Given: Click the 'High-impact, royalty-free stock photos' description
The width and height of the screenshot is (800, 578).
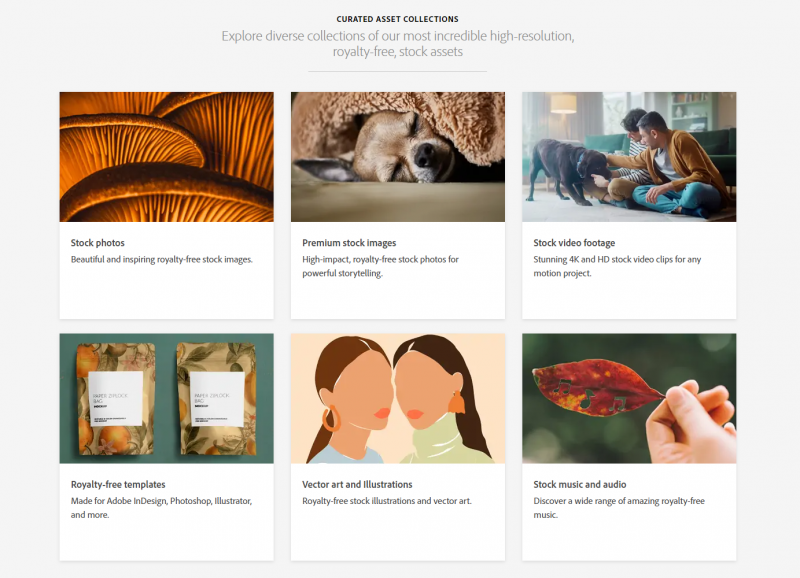Looking at the screenshot, I should coord(380,266).
